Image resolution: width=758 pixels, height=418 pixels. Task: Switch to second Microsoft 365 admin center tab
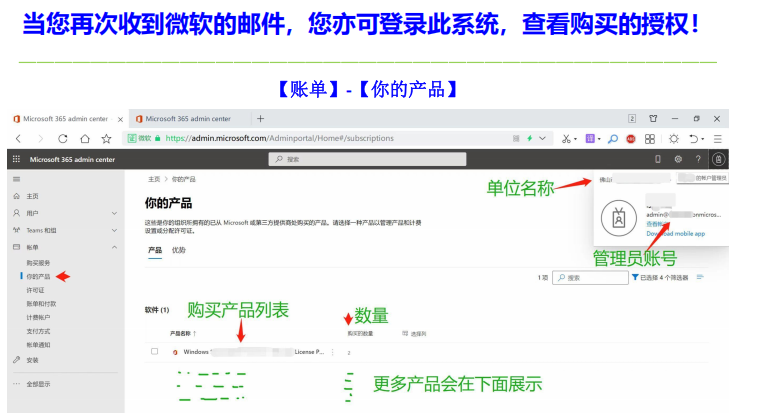(x=188, y=118)
